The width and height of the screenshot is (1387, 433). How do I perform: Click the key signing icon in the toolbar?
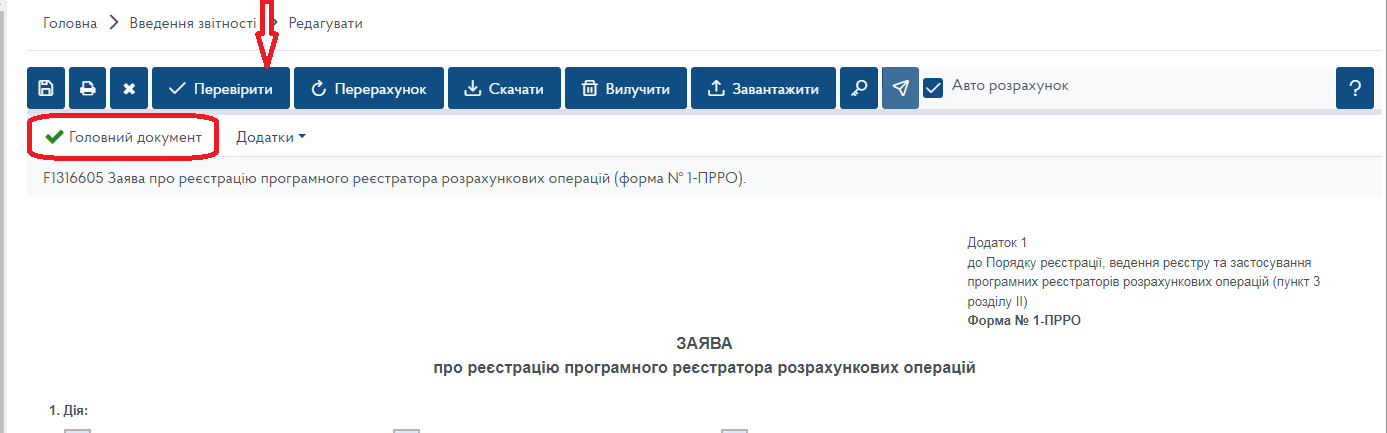pyautogui.click(x=859, y=89)
